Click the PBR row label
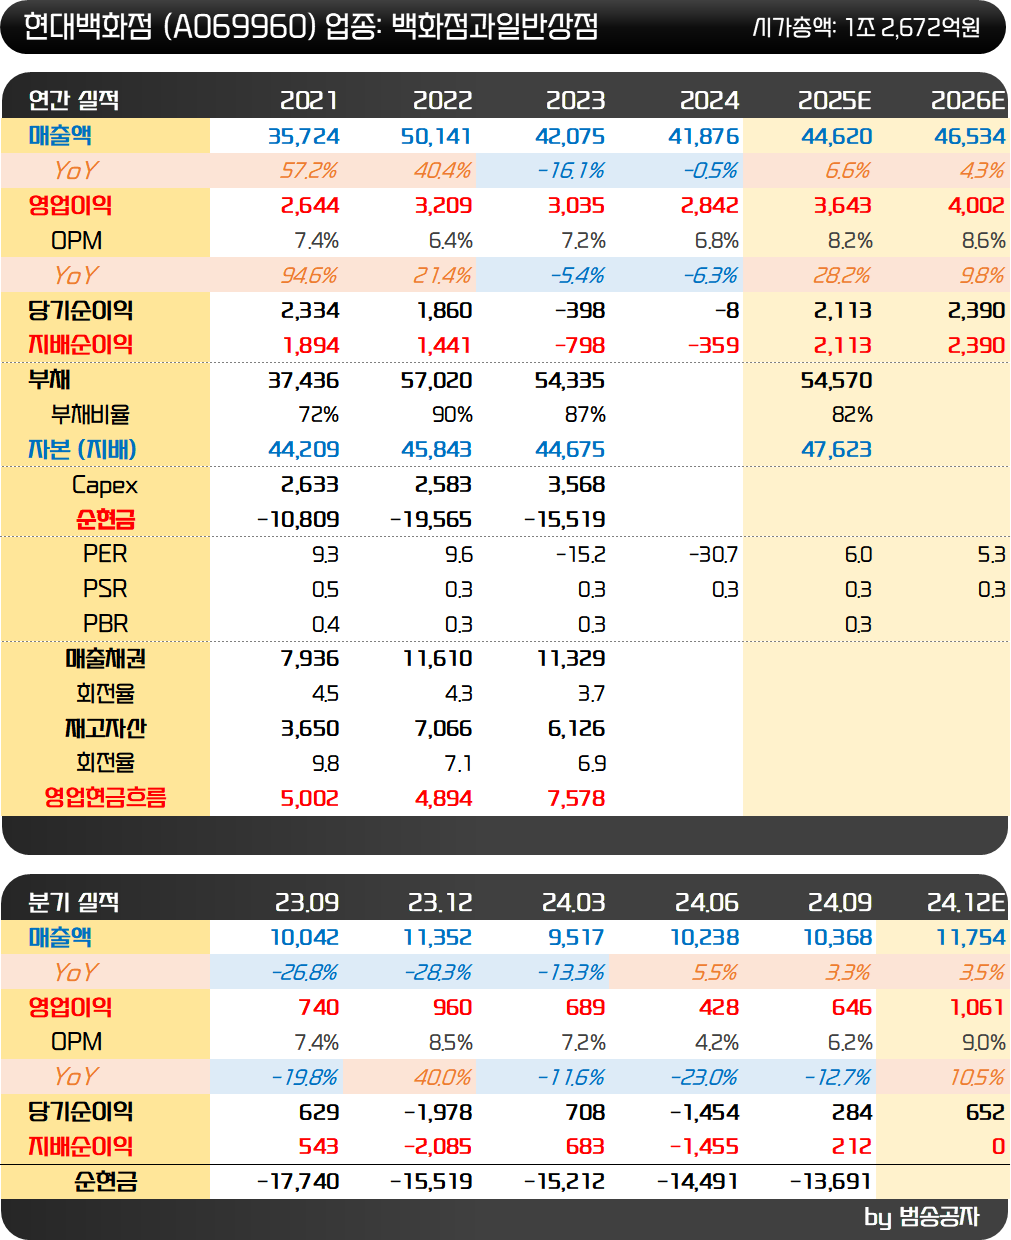1011x1240 pixels. click(x=105, y=624)
